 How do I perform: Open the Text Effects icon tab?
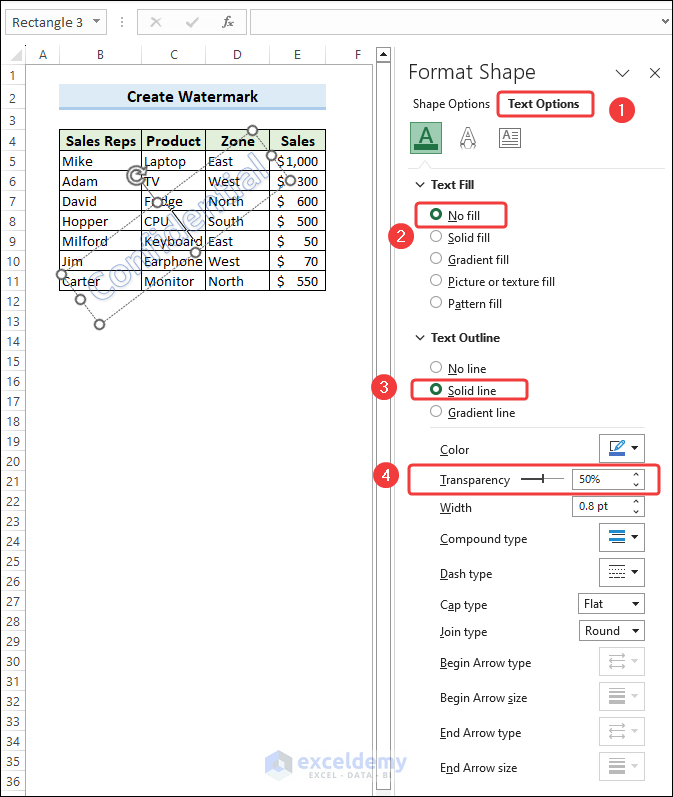(x=468, y=138)
